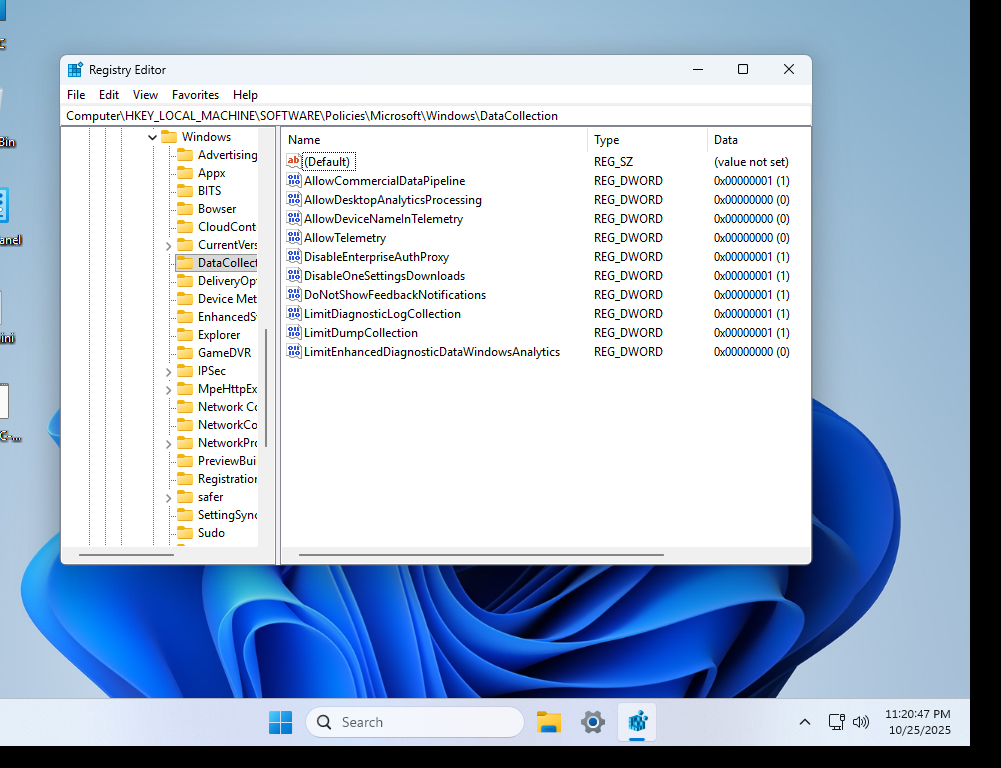Click the clock and date in taskbar
1001x768 pixels.
(917, 722)
